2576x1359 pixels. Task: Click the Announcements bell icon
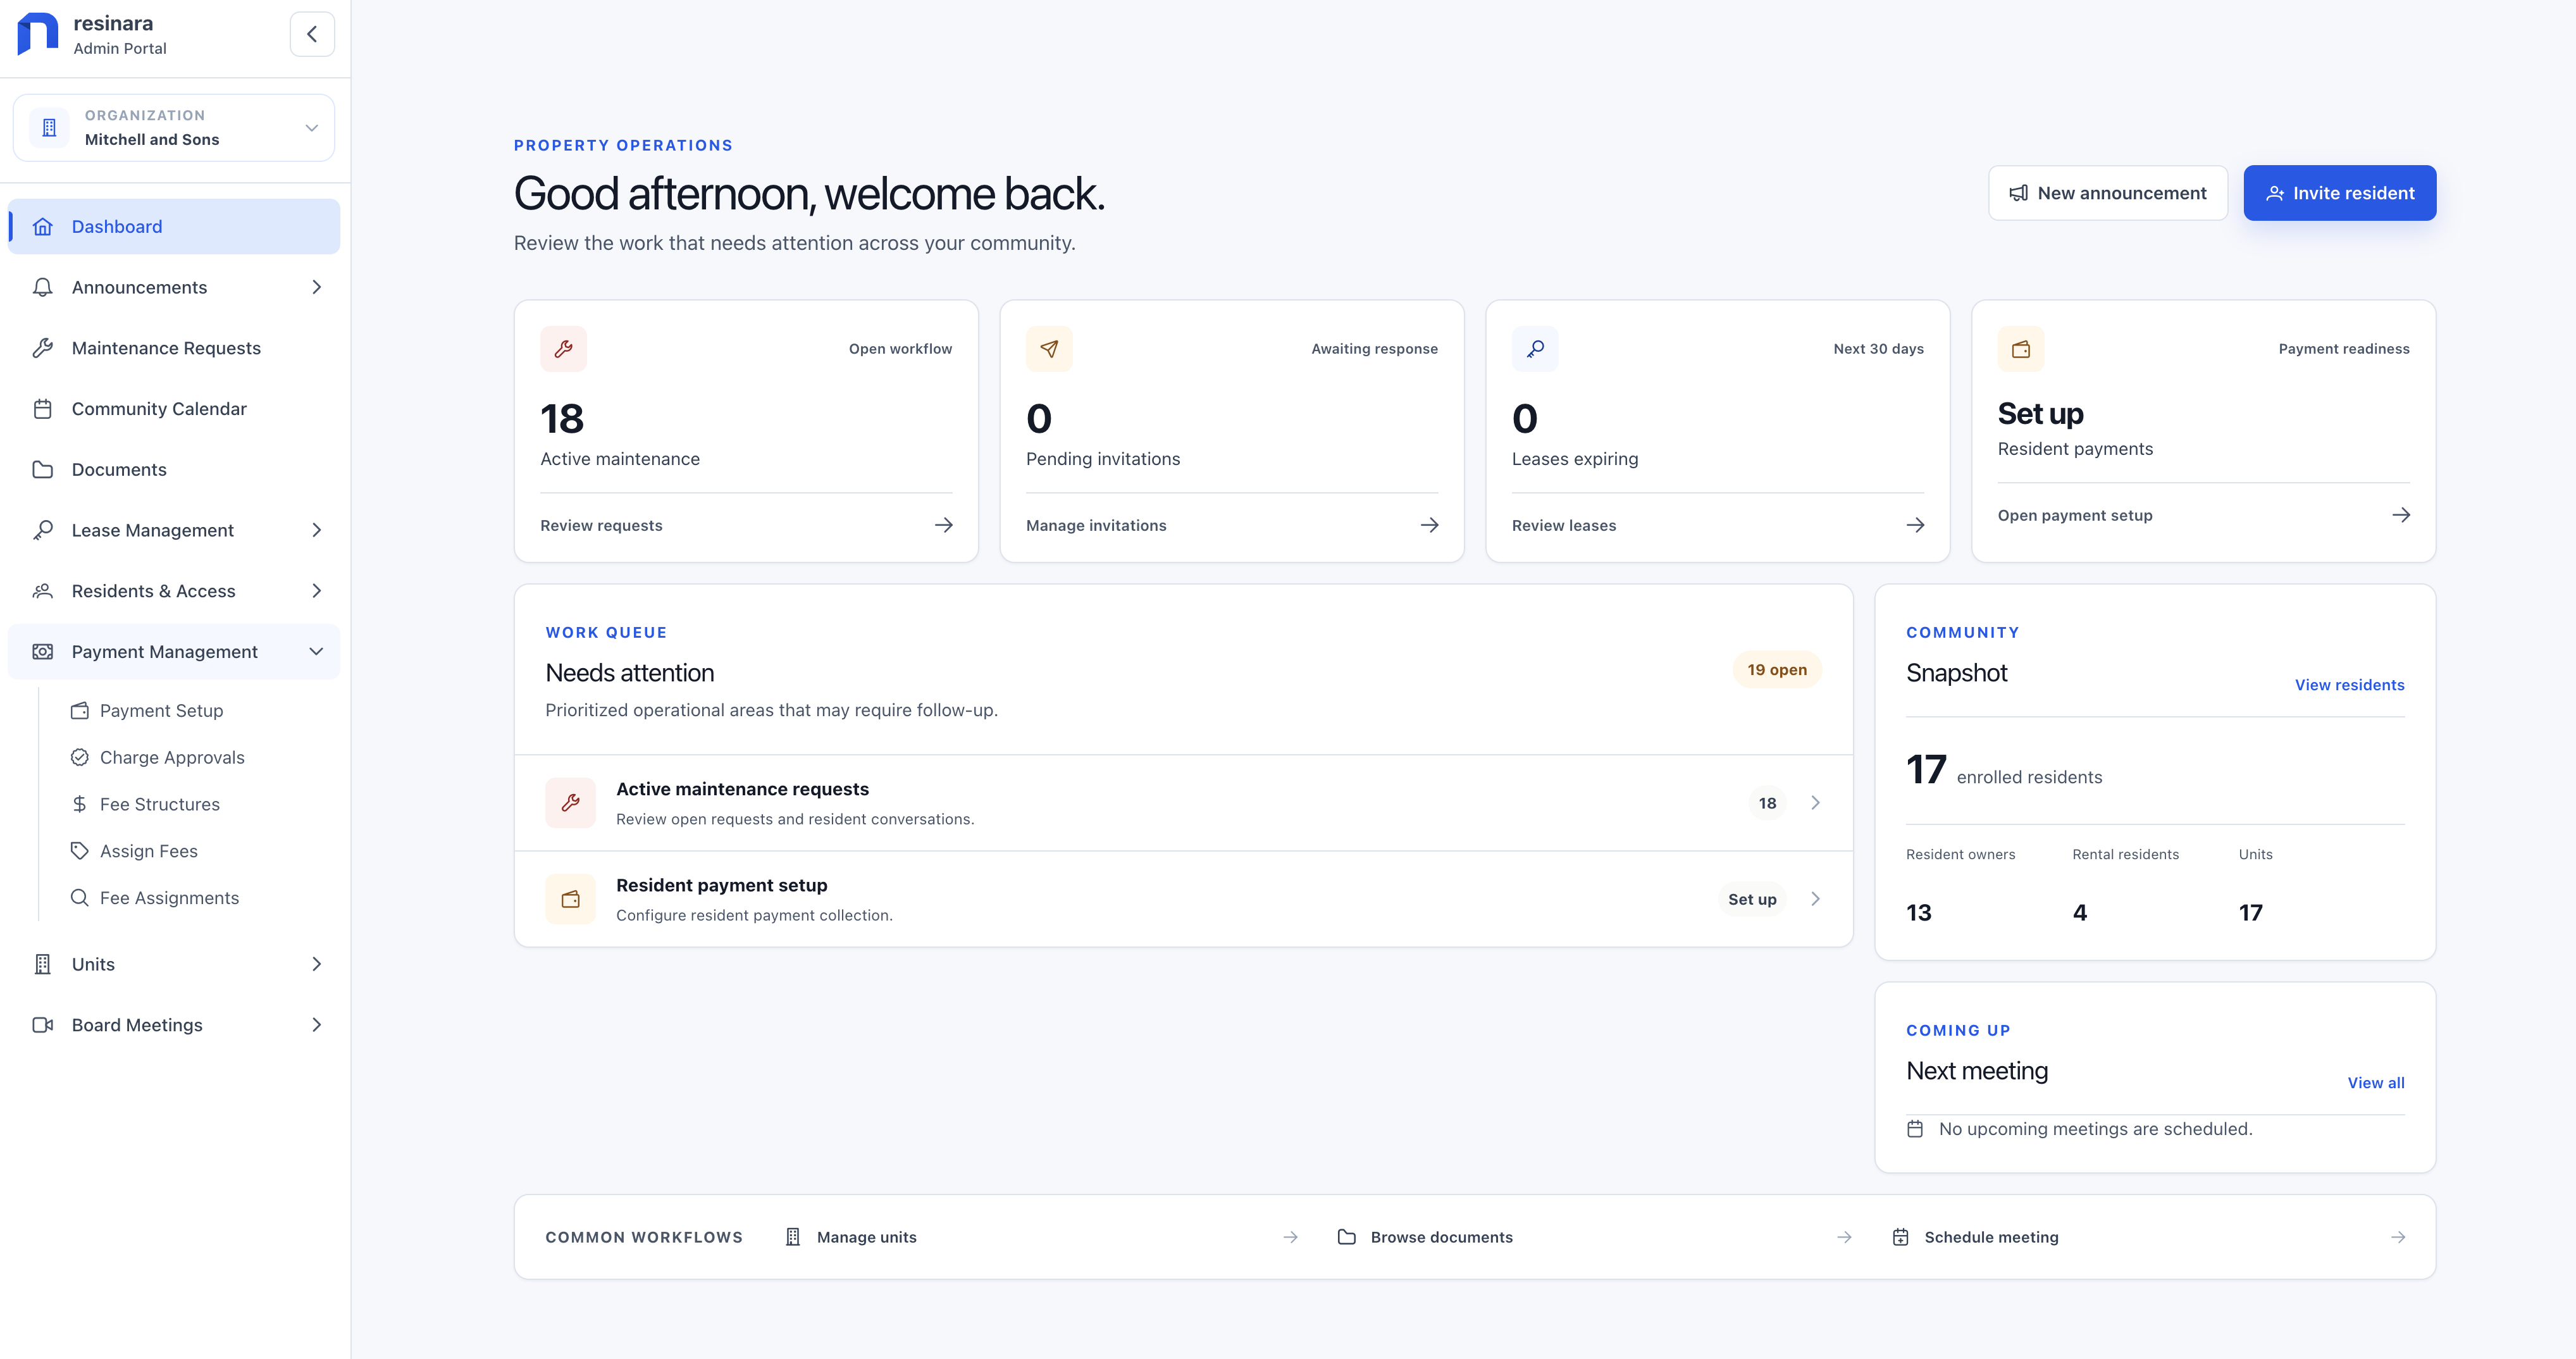[43, 288]
